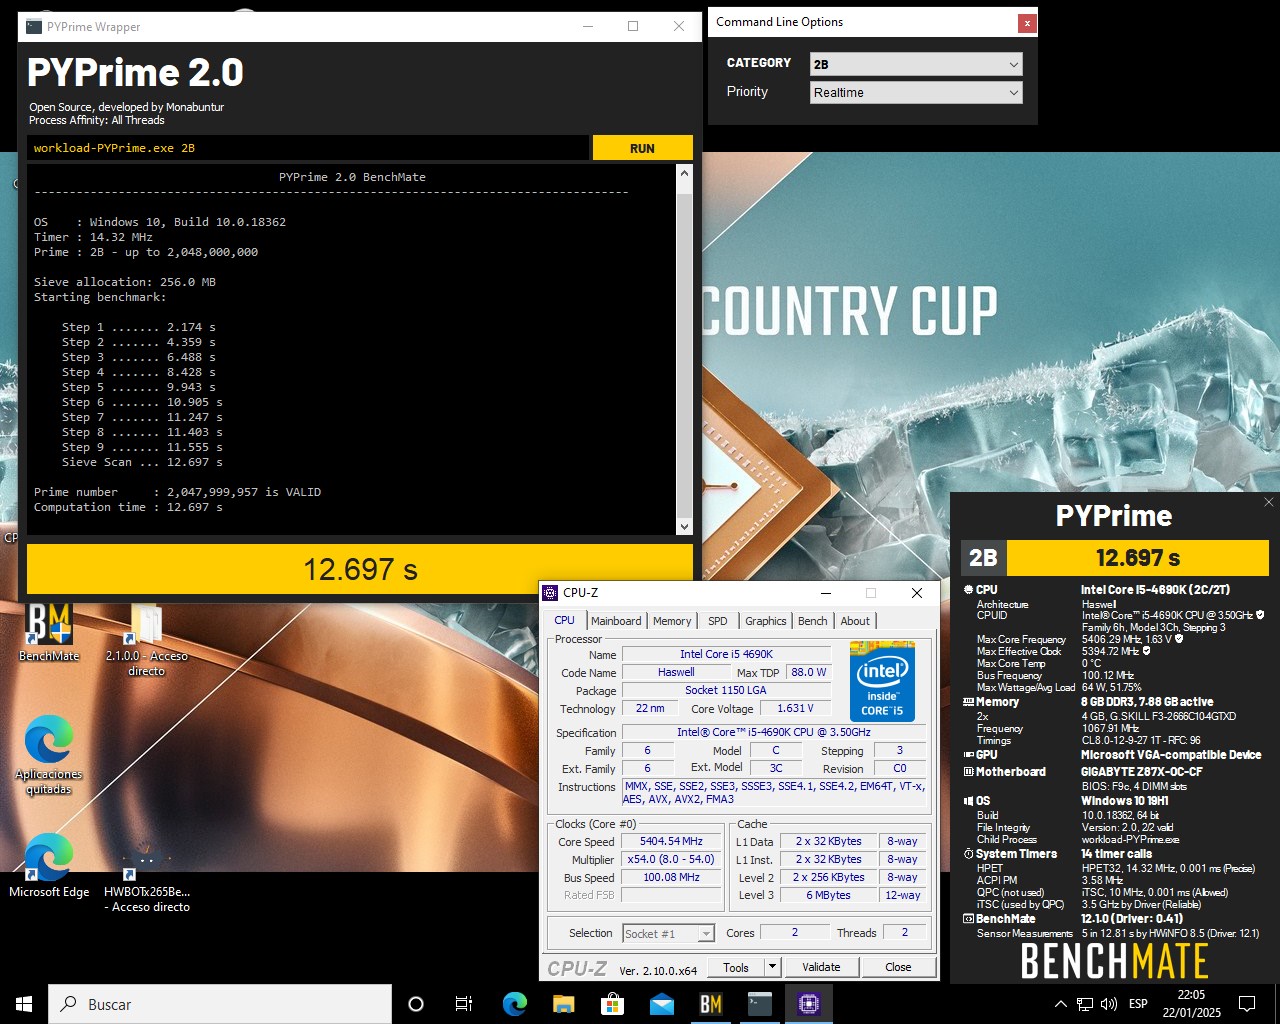Open the Microsoft Edge desktop shortcut

pyautogui.click(x=48, y=866)
